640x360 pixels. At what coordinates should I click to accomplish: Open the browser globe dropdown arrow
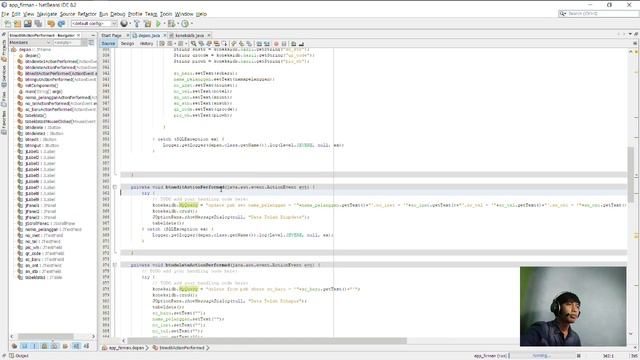pos(129,24)
